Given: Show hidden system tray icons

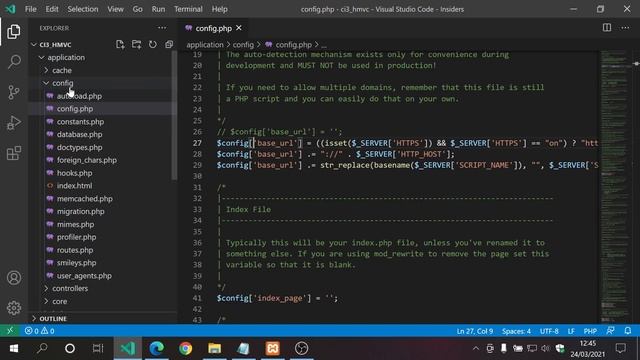Looking at the screenshot, I should coord(476,348).
